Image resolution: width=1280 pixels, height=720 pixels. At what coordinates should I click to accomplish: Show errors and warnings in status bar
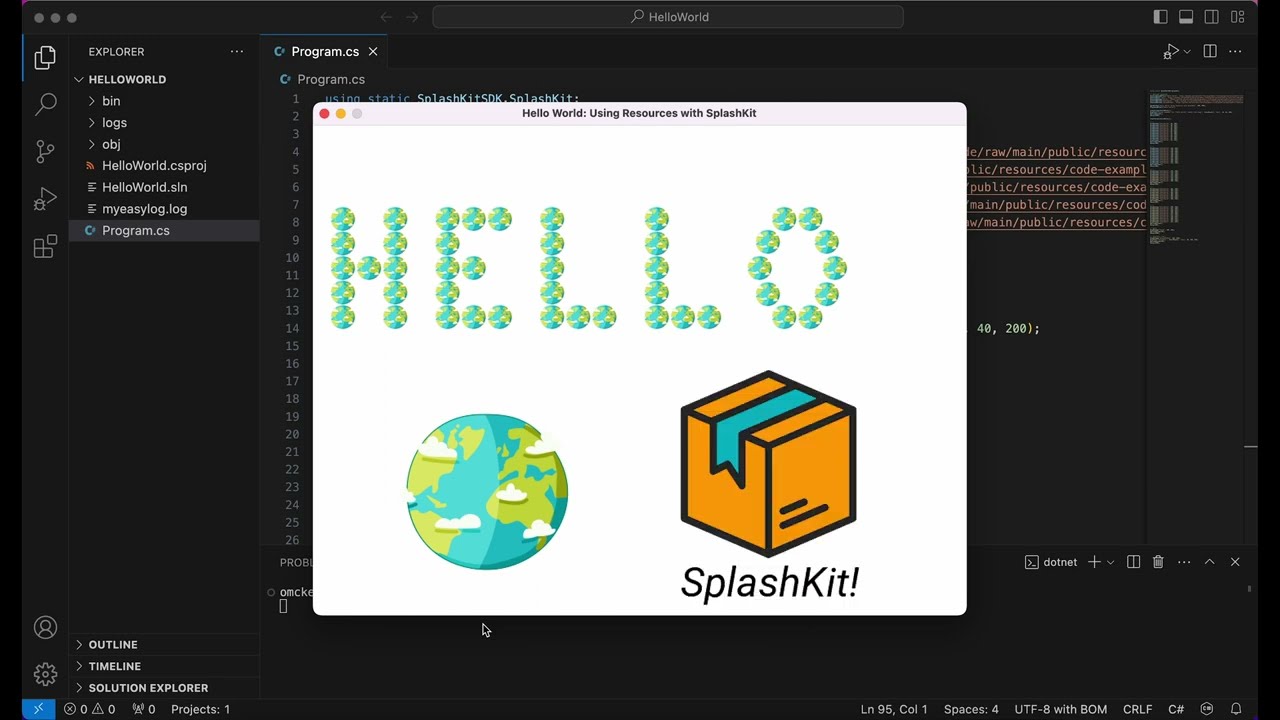[x=89, y=709]
